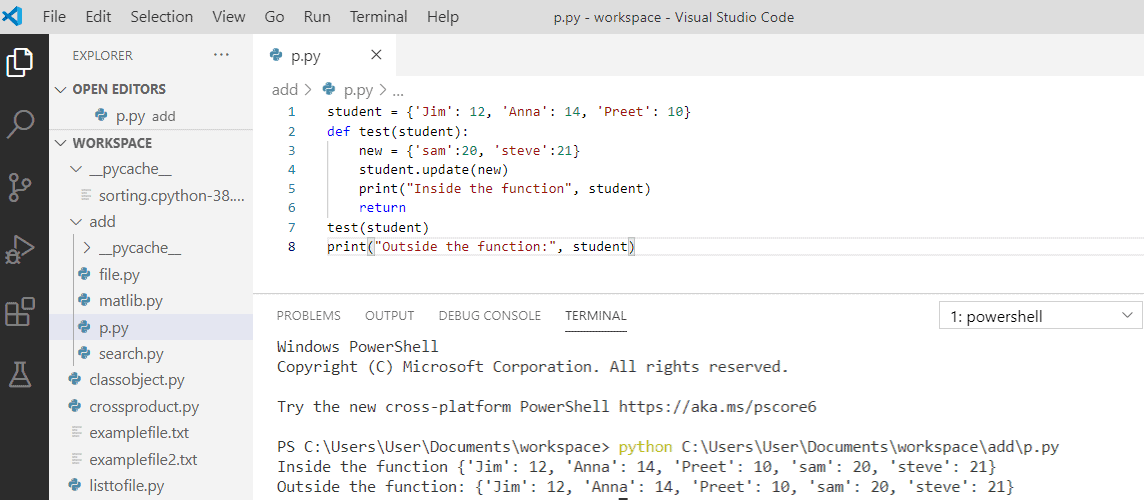Open examplefile.txt in explorer
The height and width of the screenshot is (500, 1144).
(151, 433)
